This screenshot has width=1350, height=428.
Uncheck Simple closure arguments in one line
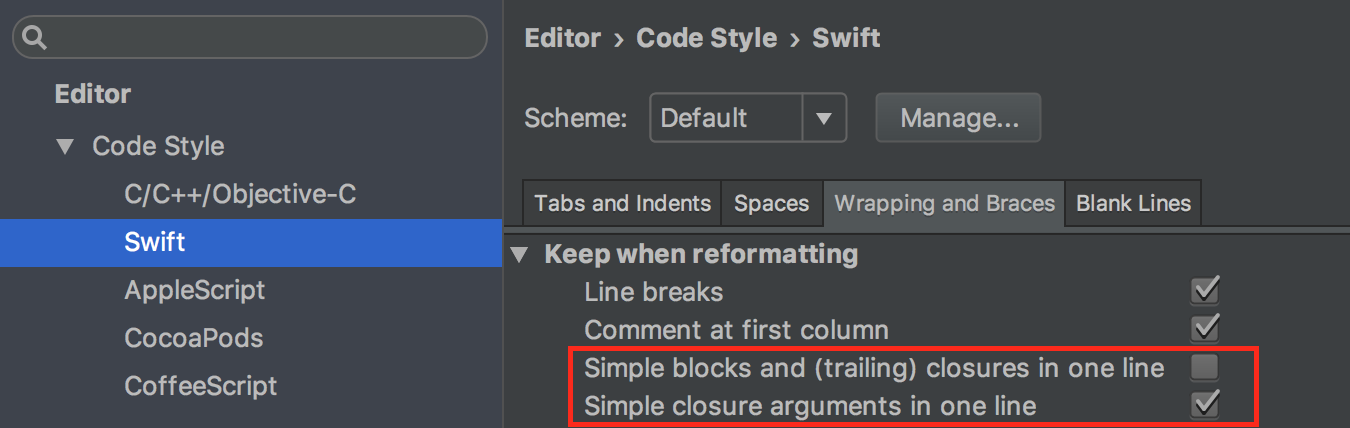pos(1205,405)
